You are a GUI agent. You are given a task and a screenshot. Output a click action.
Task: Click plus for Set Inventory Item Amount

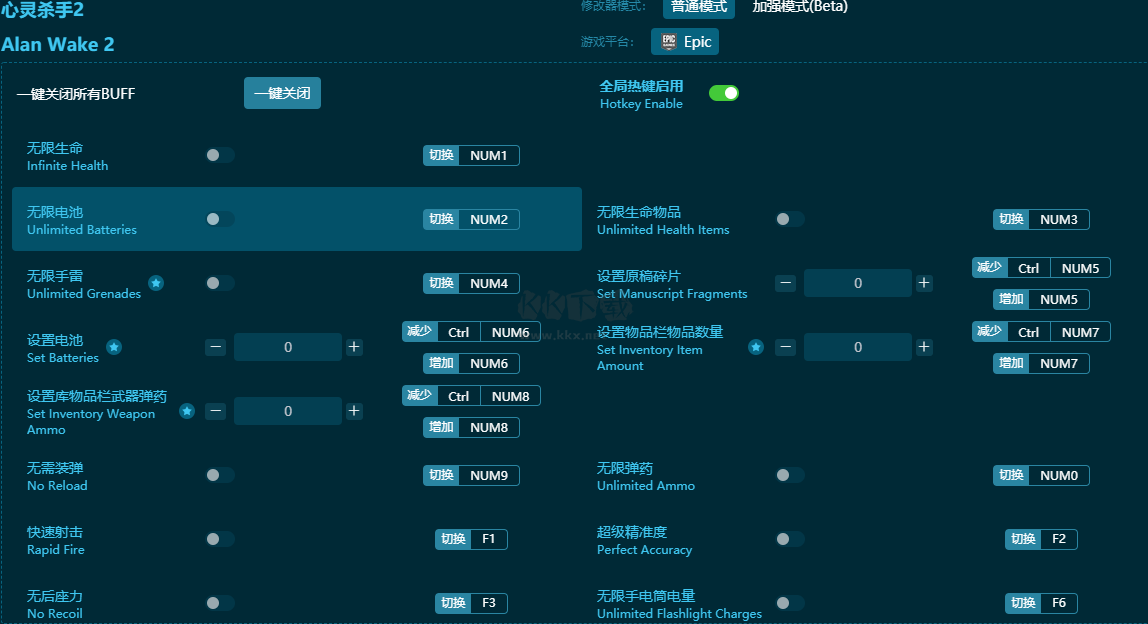coord(924,347)
